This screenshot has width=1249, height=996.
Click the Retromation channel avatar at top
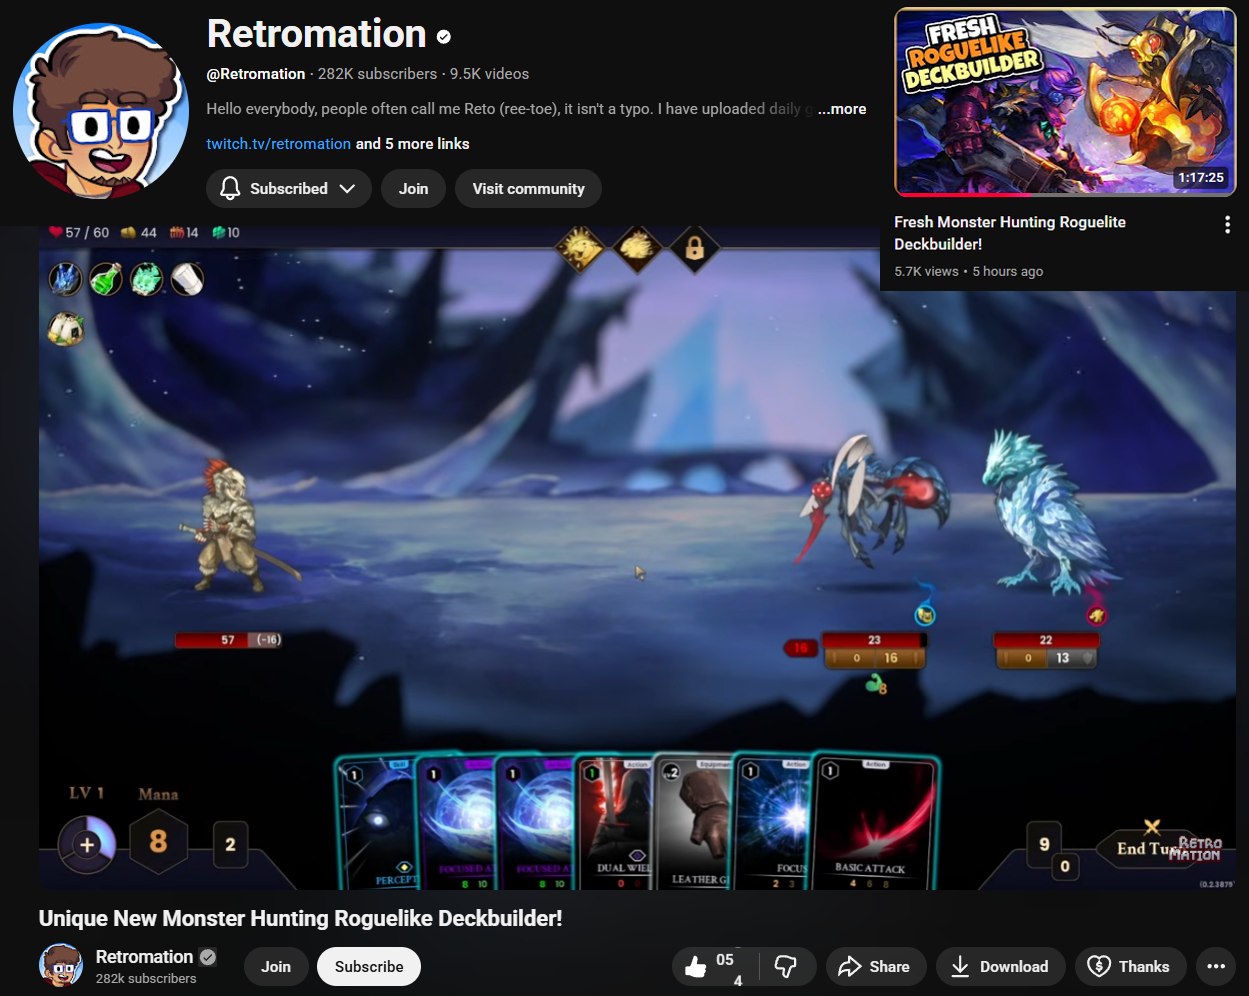101,111
